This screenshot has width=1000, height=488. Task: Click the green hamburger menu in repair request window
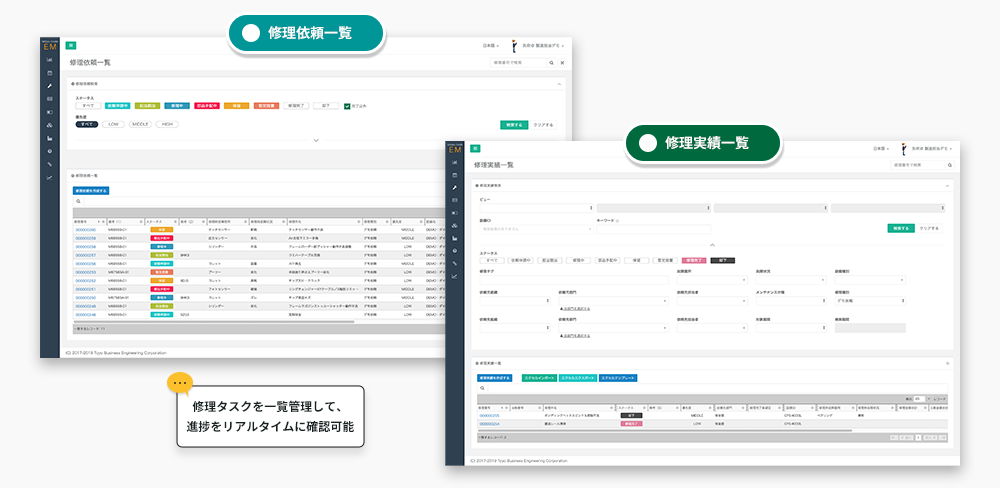click(70, 46)
